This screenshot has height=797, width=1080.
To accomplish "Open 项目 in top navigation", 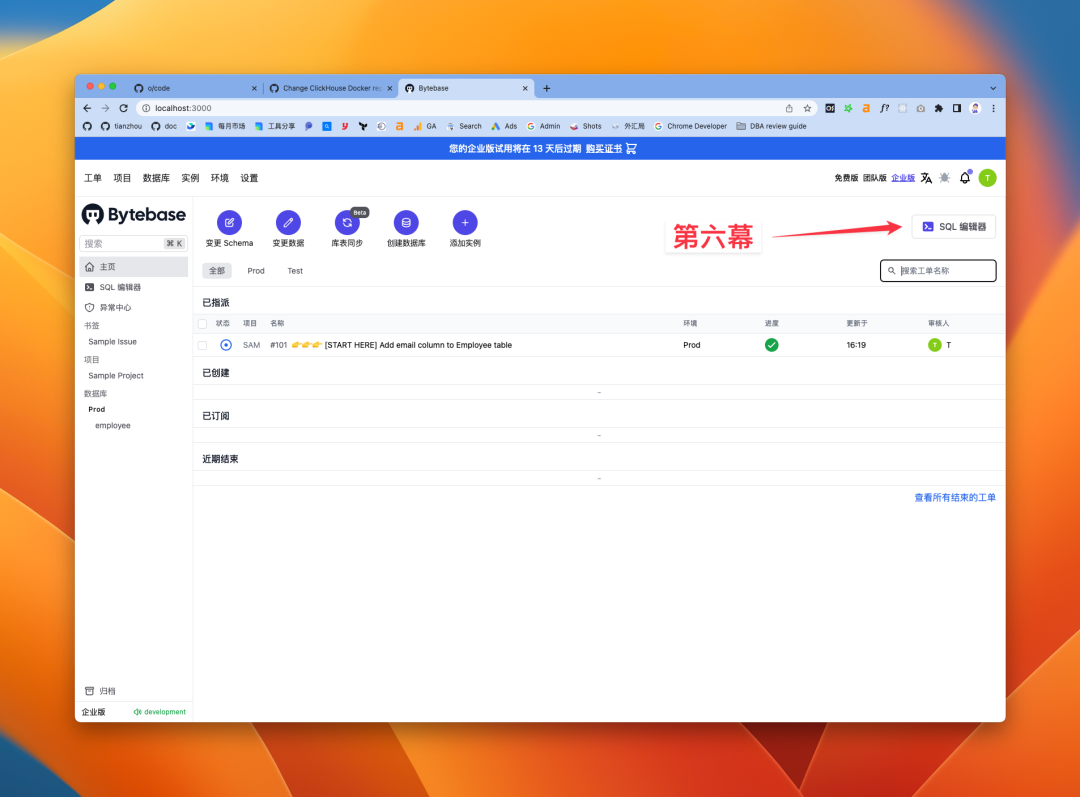I will point(122,178).
